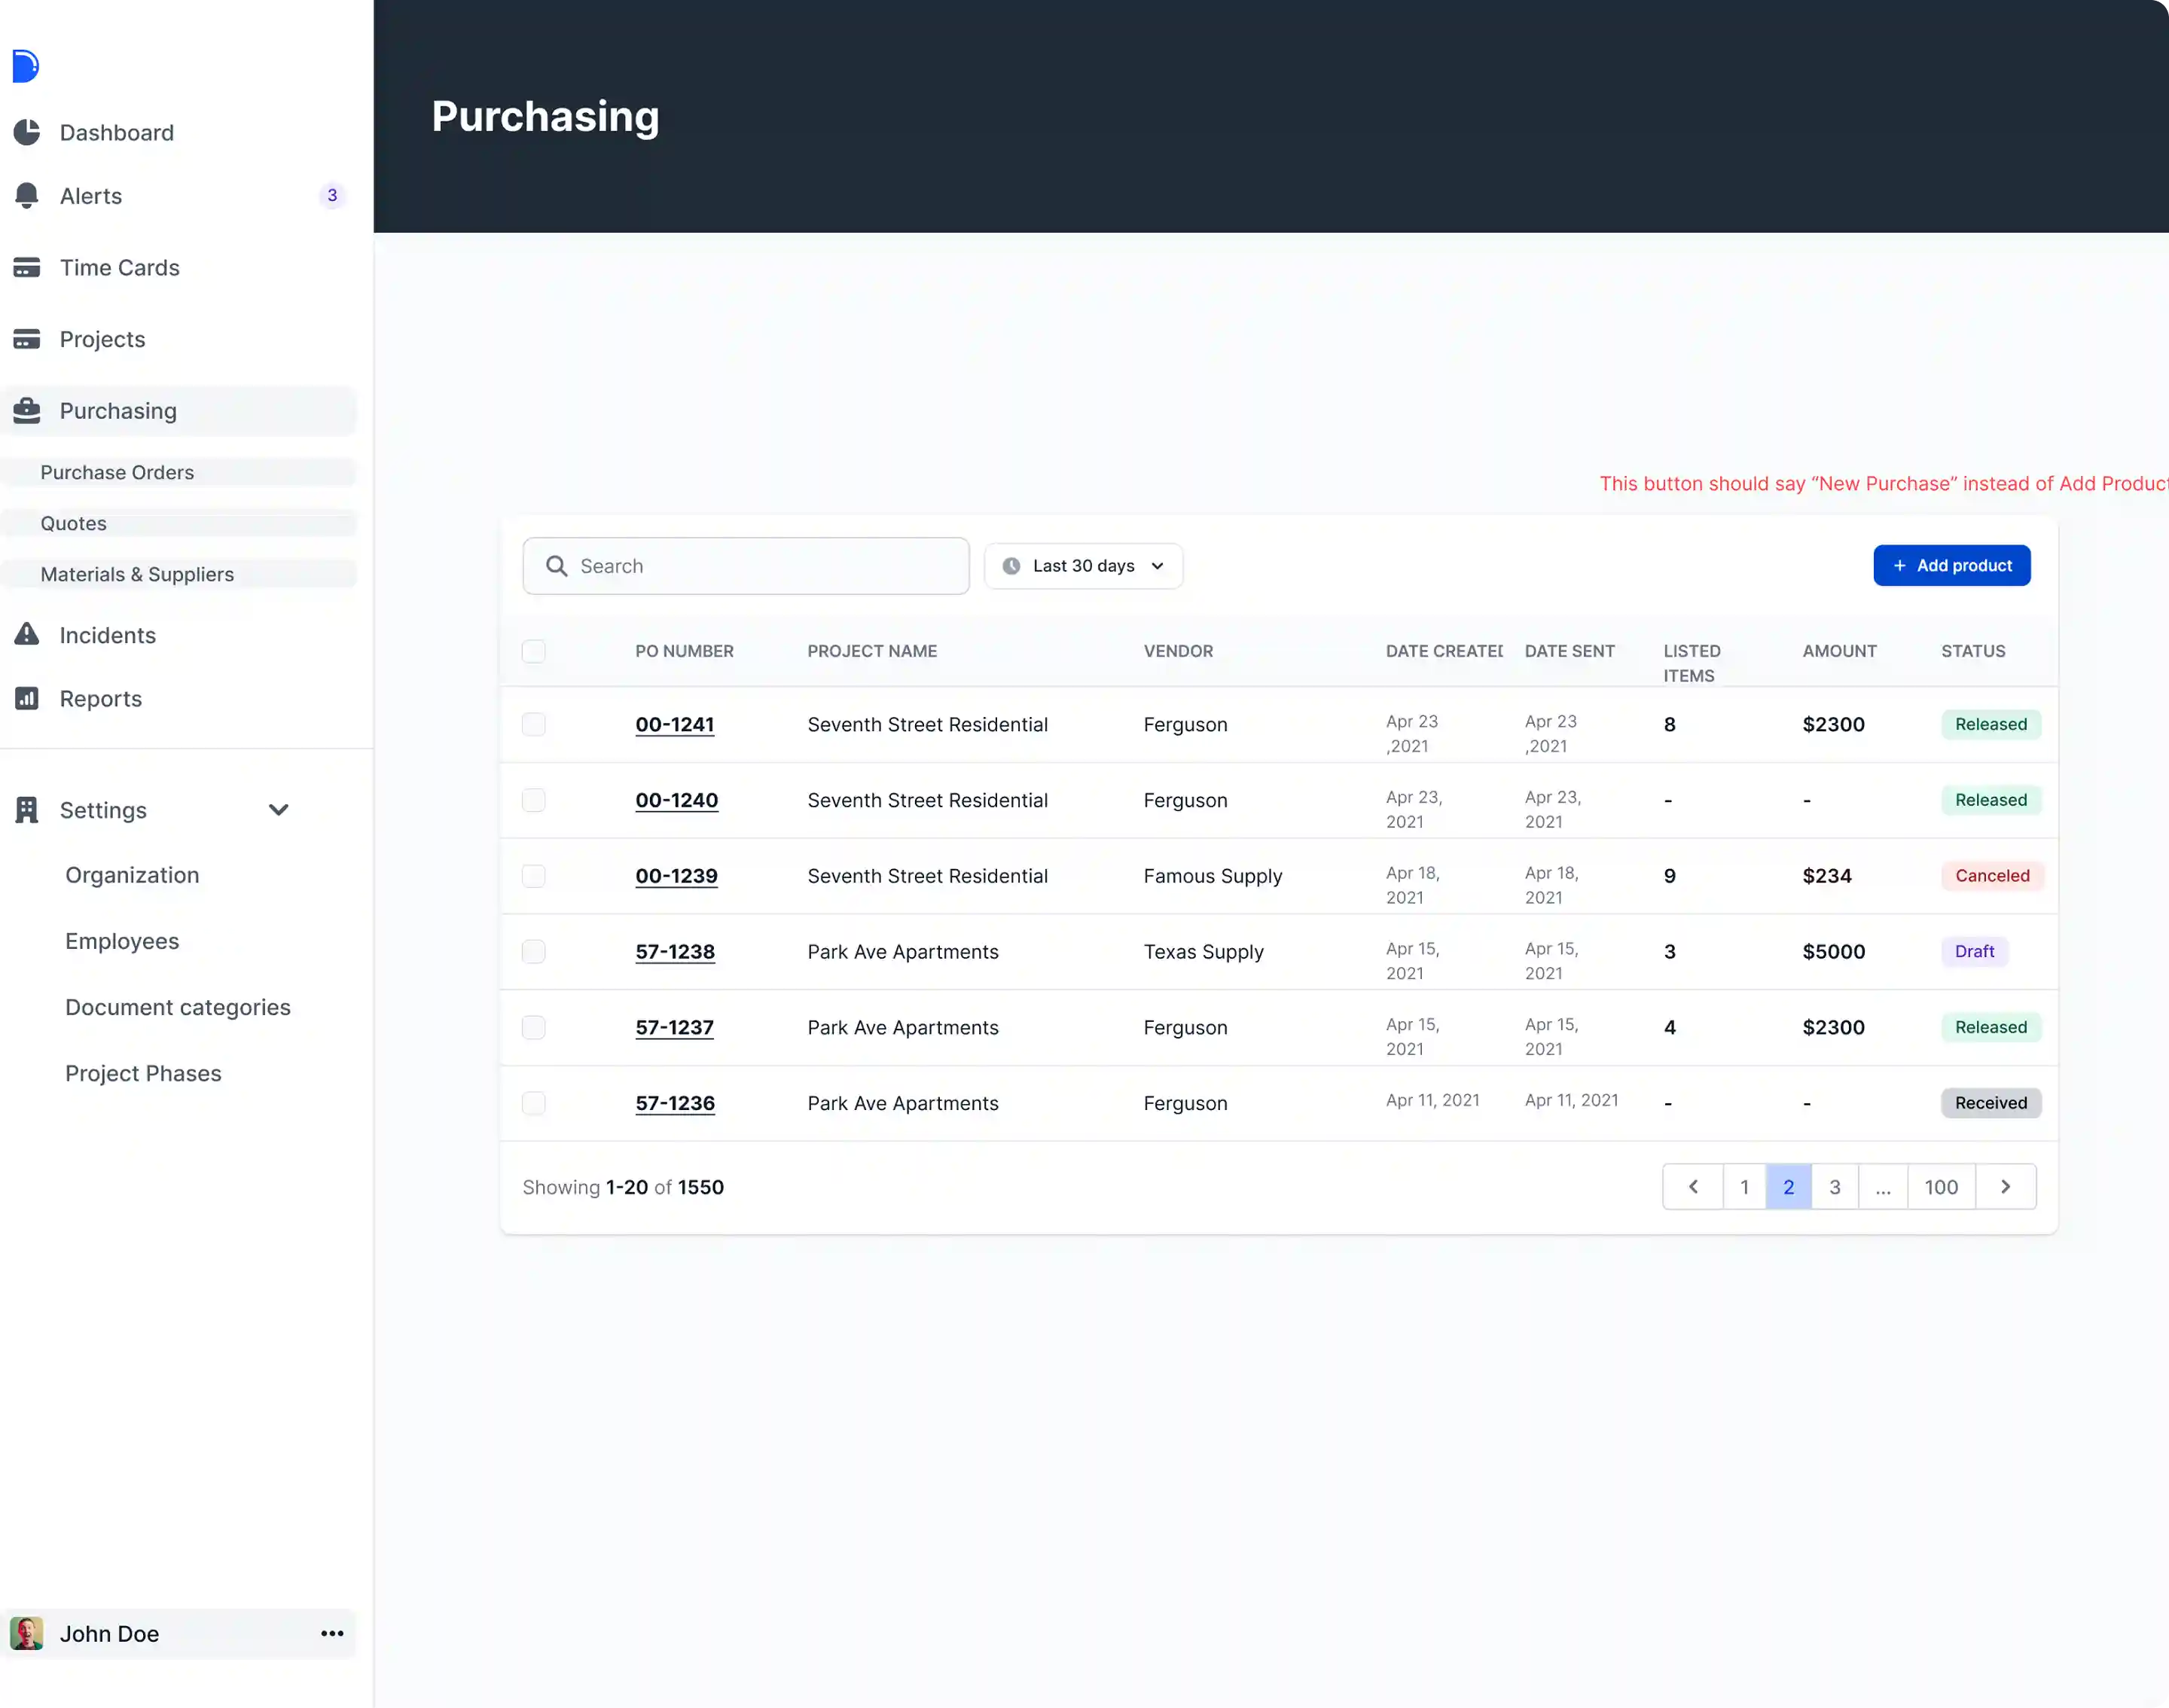Select the checkbox next to PO 57-1238

click(534, 951)
